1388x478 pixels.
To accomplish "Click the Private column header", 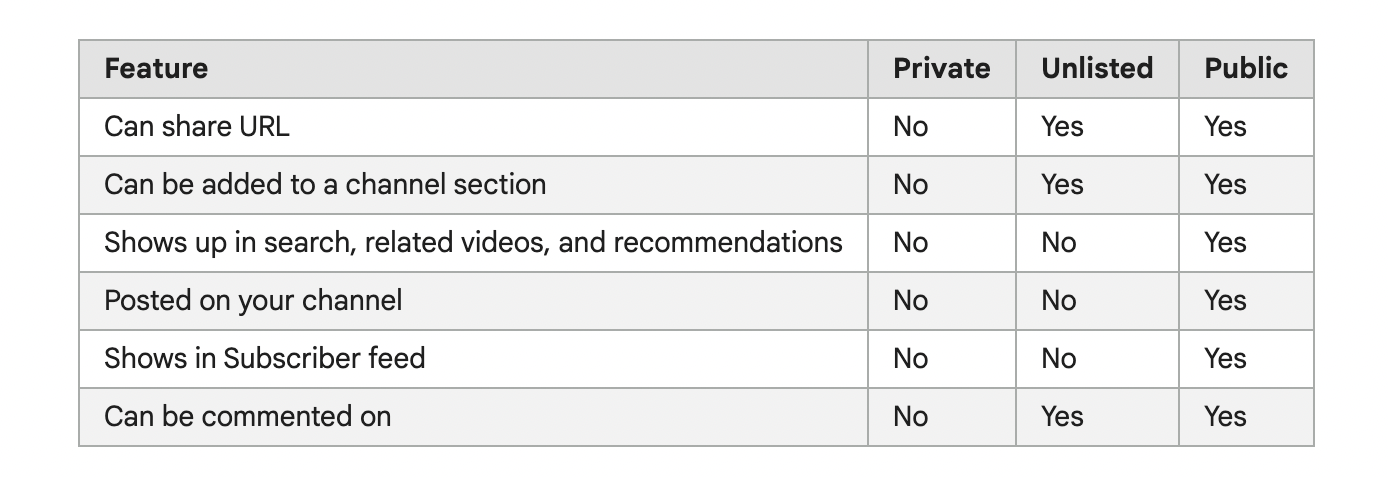I will pos(941,69).
